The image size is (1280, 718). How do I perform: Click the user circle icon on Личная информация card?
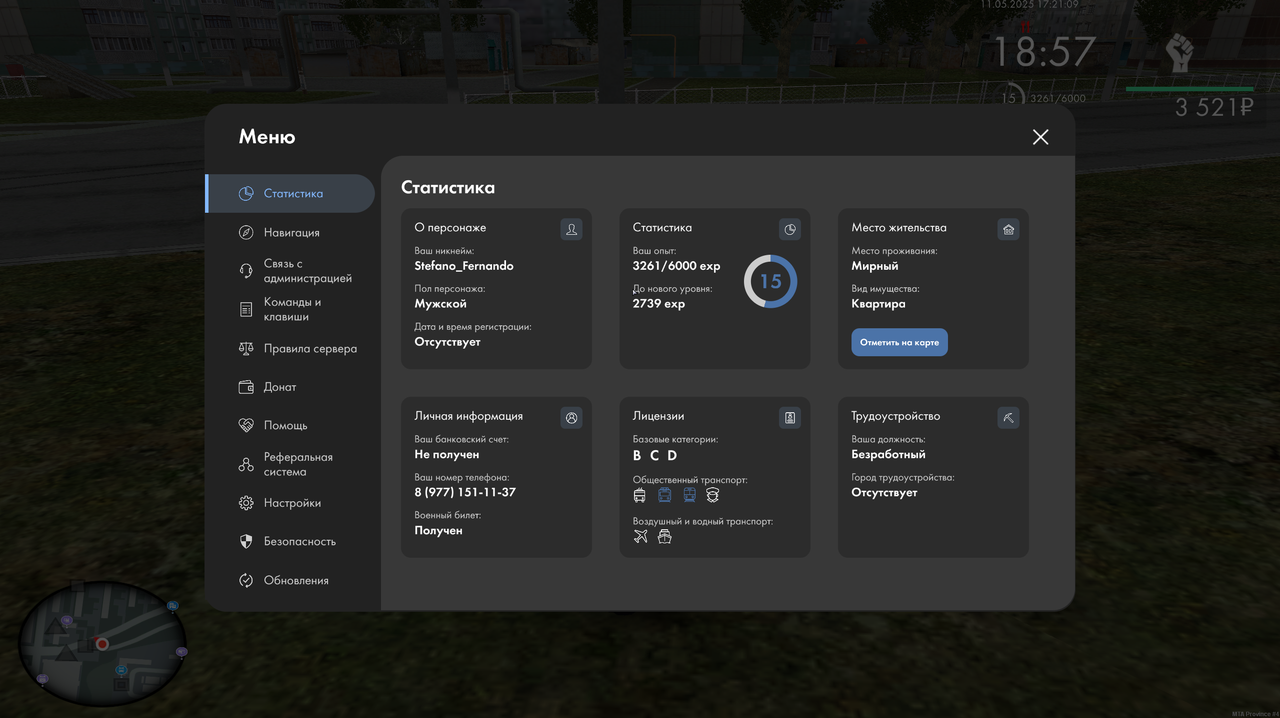tap(571, 418)
